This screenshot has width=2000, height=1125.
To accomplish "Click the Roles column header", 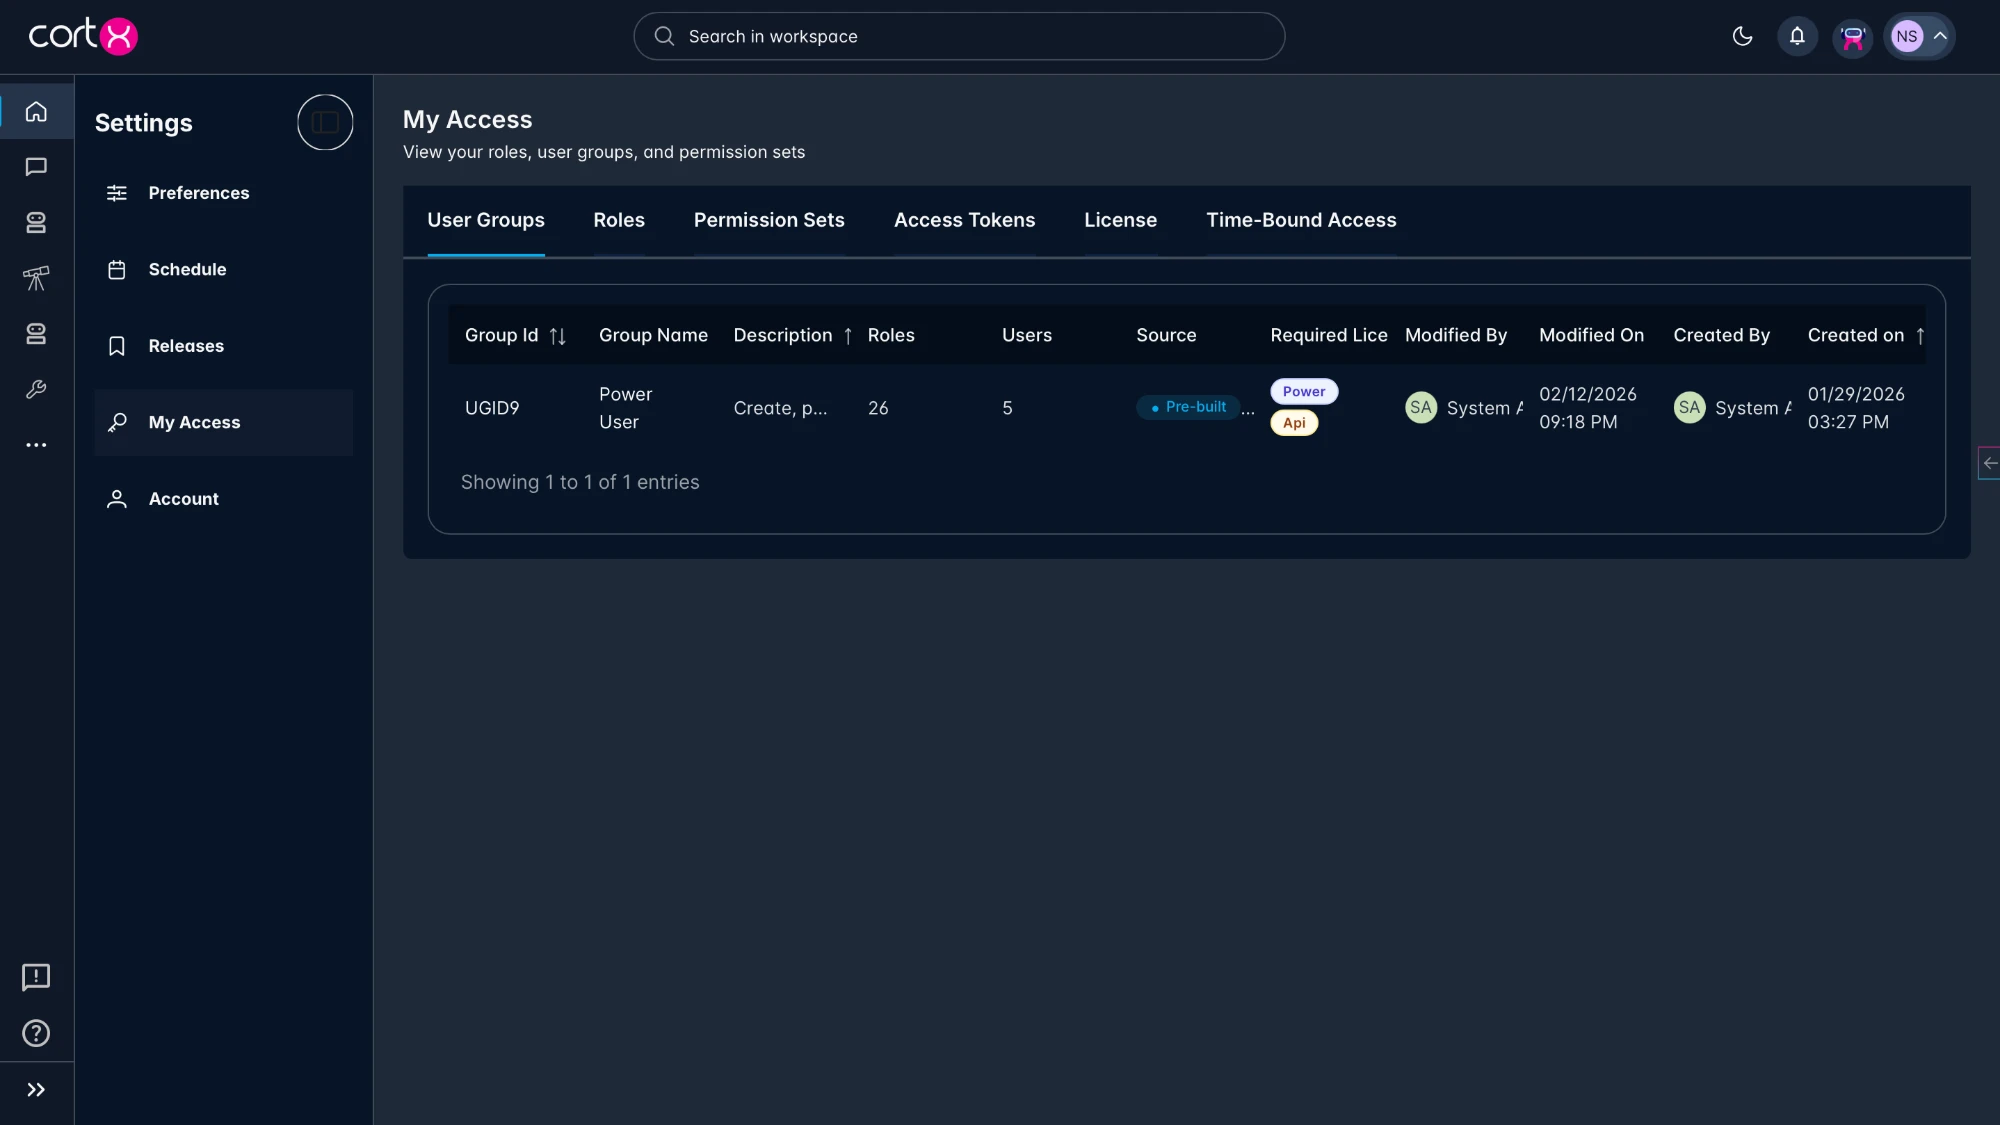I will coord(891,335).
